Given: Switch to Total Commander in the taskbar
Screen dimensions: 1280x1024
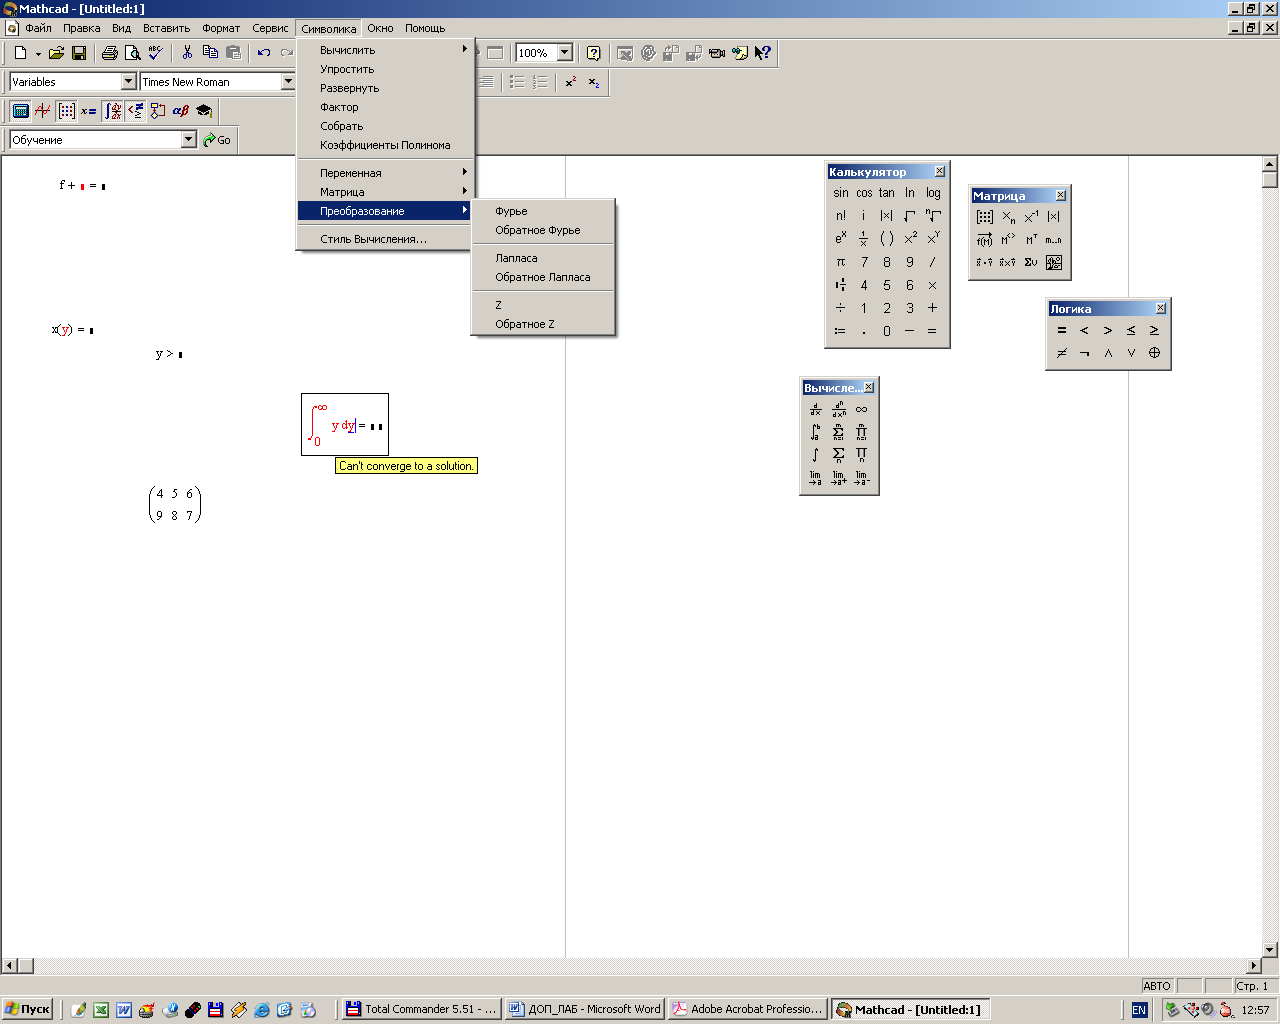Looking at the screenshot, I should [420, 1009].
